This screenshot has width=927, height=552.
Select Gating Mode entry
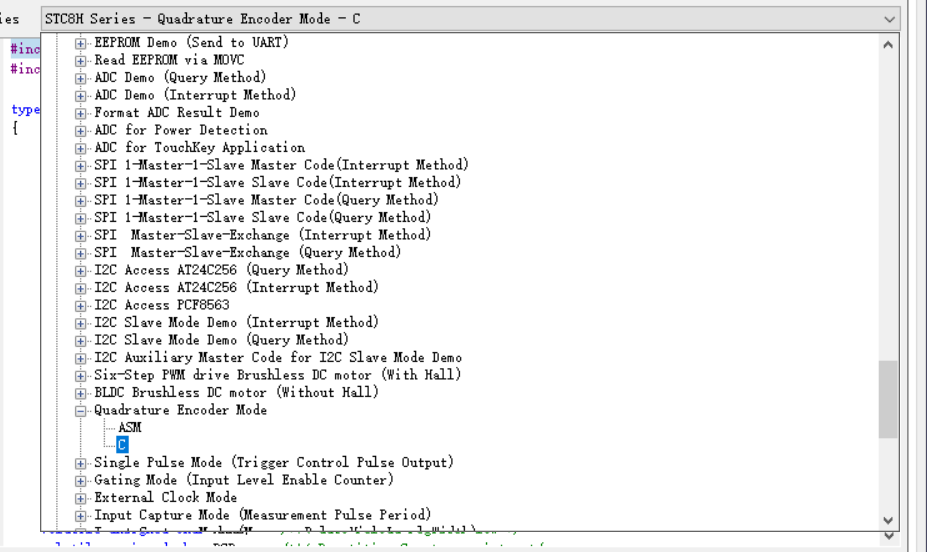[x=244, y=480]
